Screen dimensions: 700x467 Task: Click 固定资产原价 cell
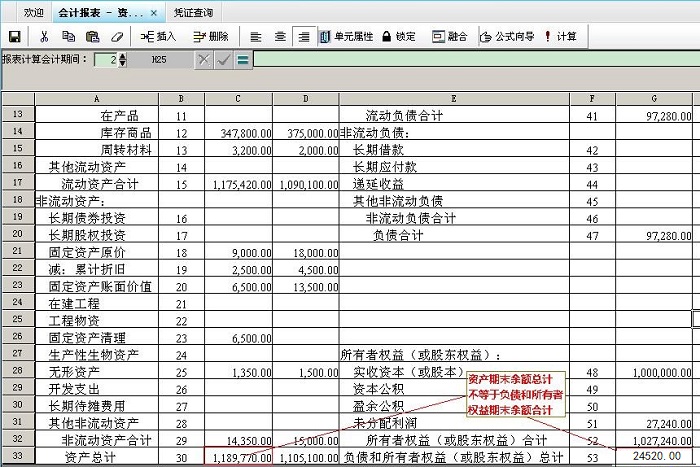(x=97, y=252)
